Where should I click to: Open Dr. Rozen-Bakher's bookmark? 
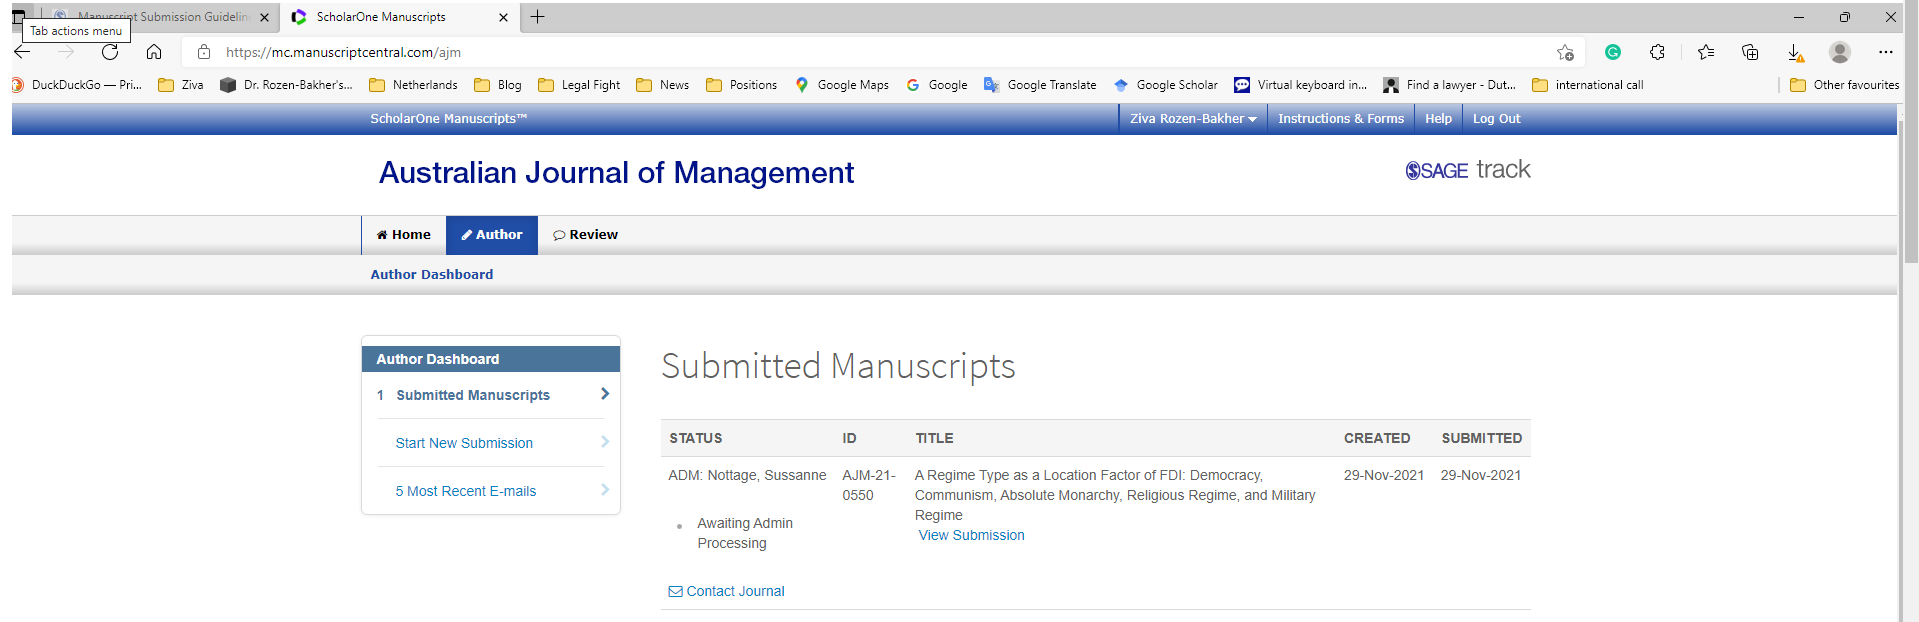[x=287, y=85]
